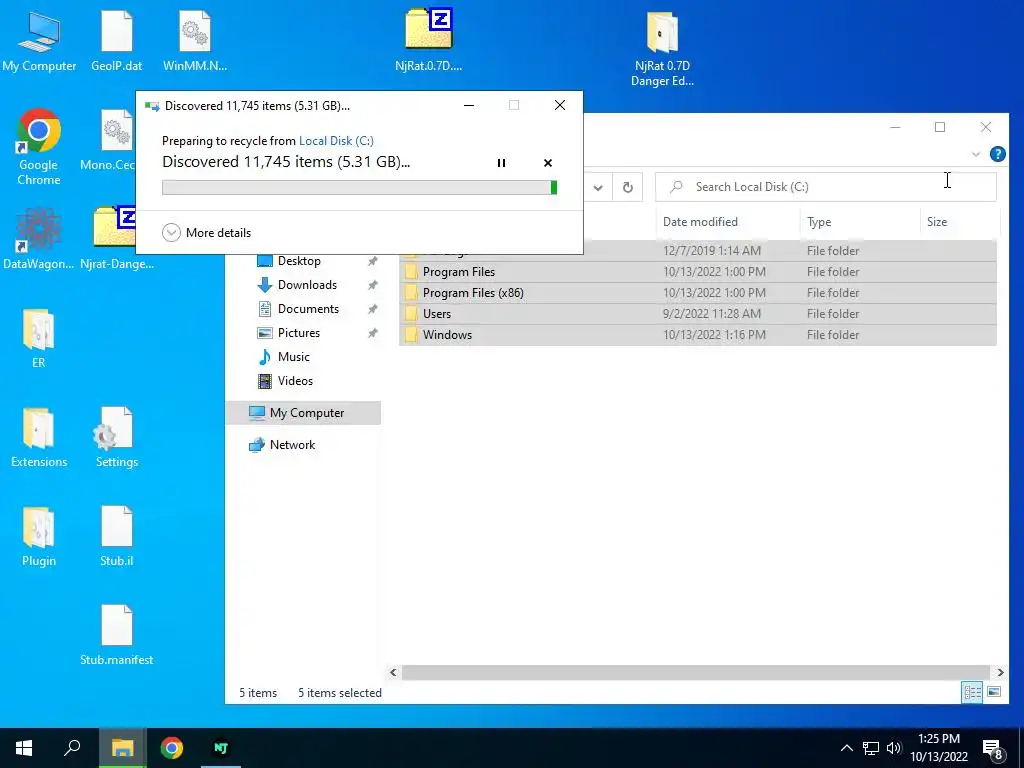Switch to details view layout
1024x768 pixels.
coord(972,692)
